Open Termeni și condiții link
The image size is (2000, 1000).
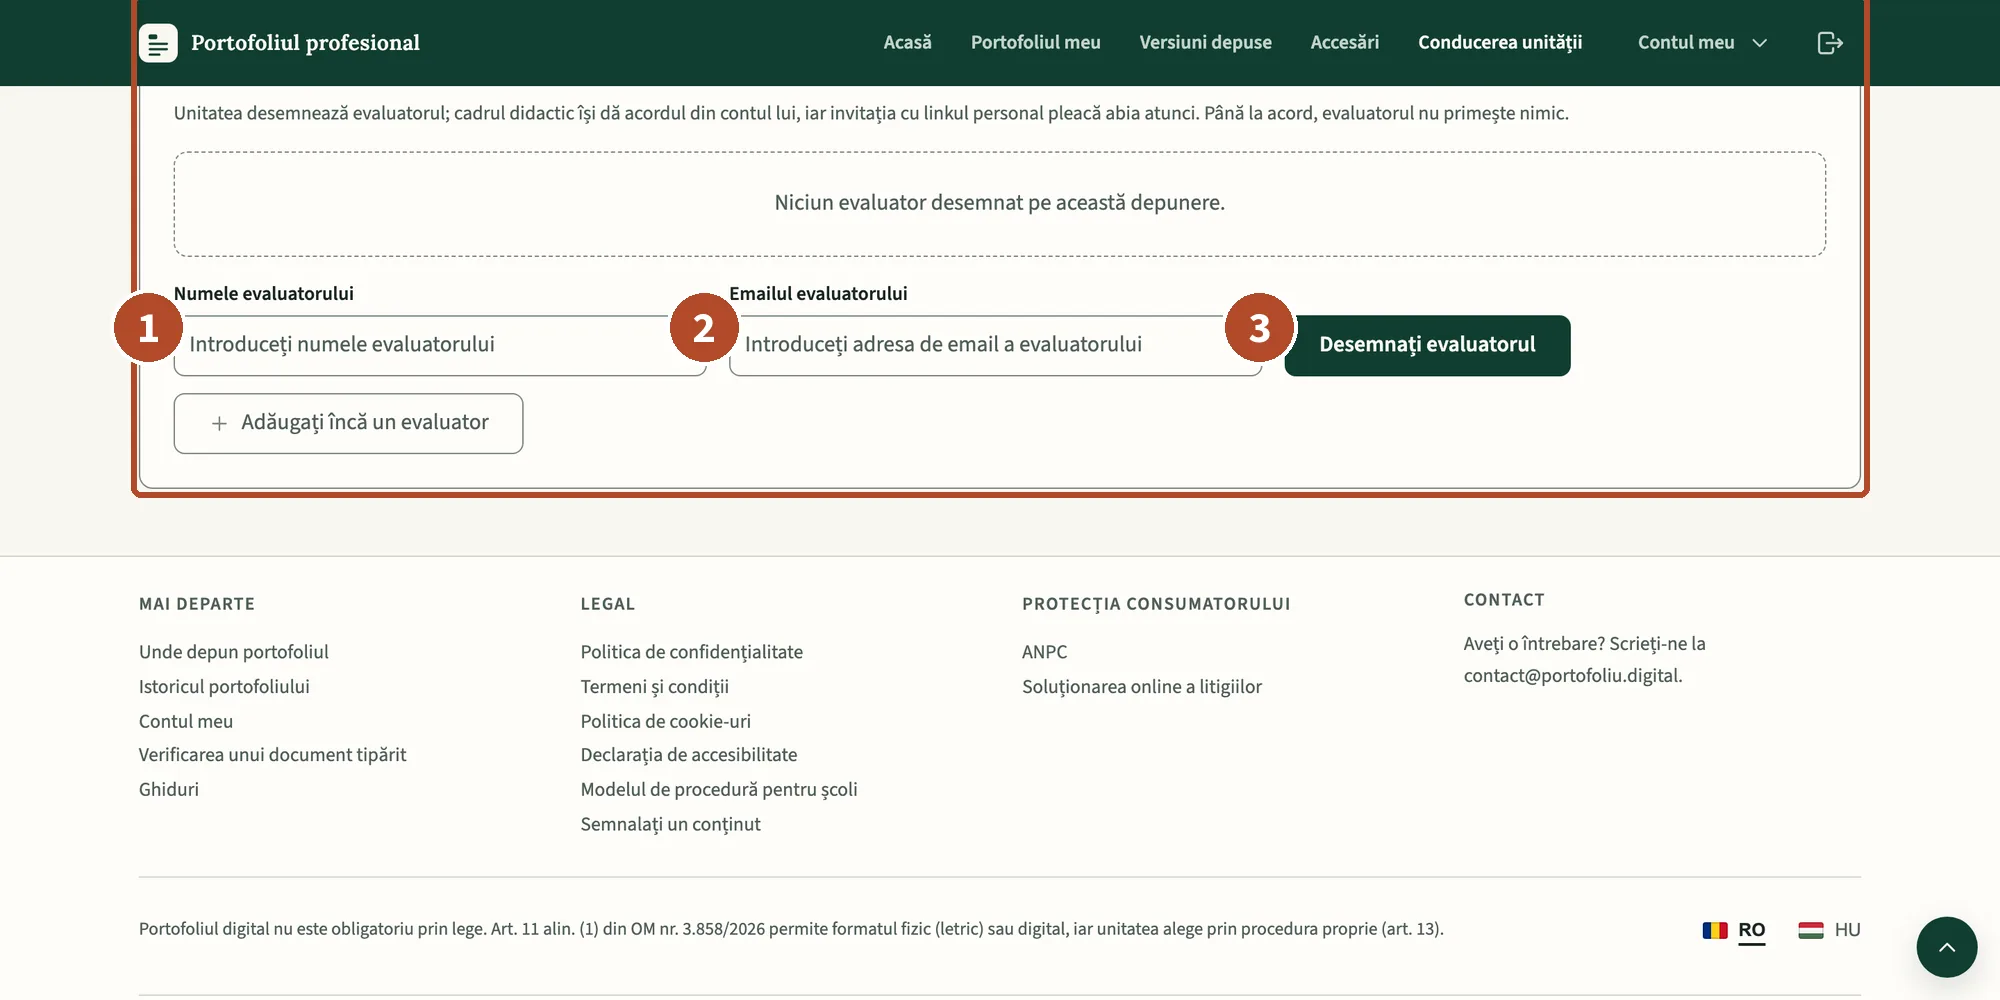(x=654, y=687)
